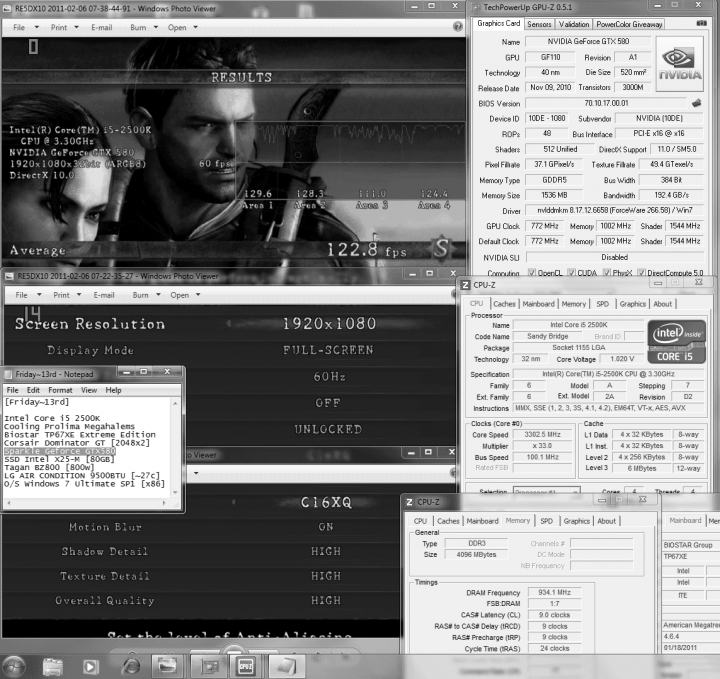Click GPU-Z Driver field nvlddmkm 8.17.12.6658
Screen dimensions: 720x679
tap(614, 210)
